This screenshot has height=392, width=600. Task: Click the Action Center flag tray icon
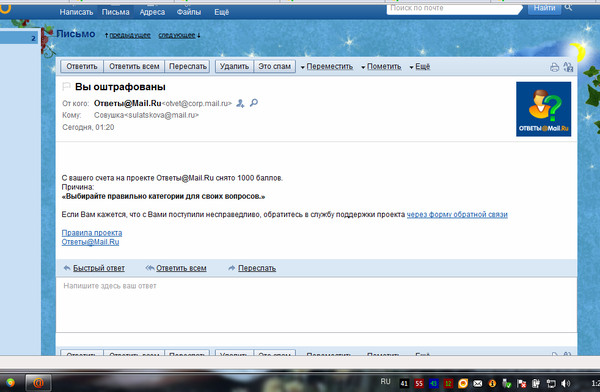pos(521,383)
